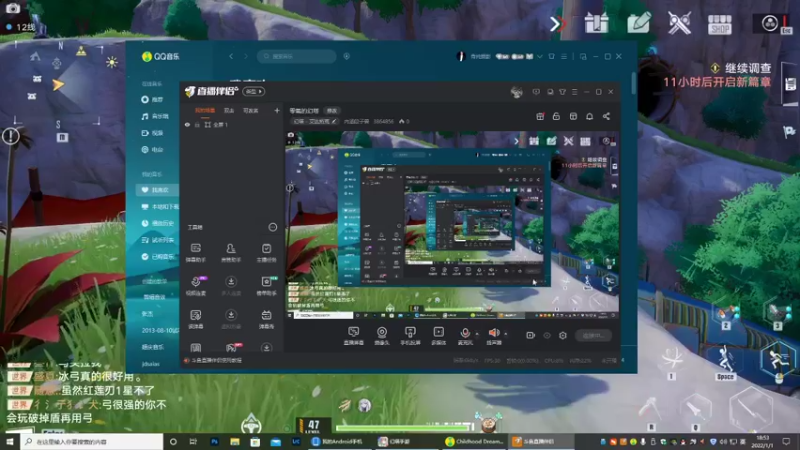This screenshot has height=450, width=800.
Task: Open Live Companion feedback message icon
Action: [x=536, y=92]
